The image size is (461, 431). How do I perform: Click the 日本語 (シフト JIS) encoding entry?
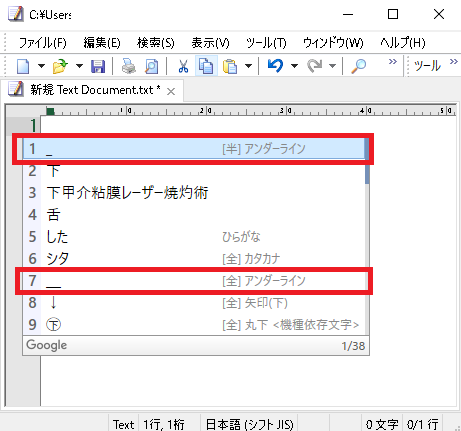click(x=250, y=424)
